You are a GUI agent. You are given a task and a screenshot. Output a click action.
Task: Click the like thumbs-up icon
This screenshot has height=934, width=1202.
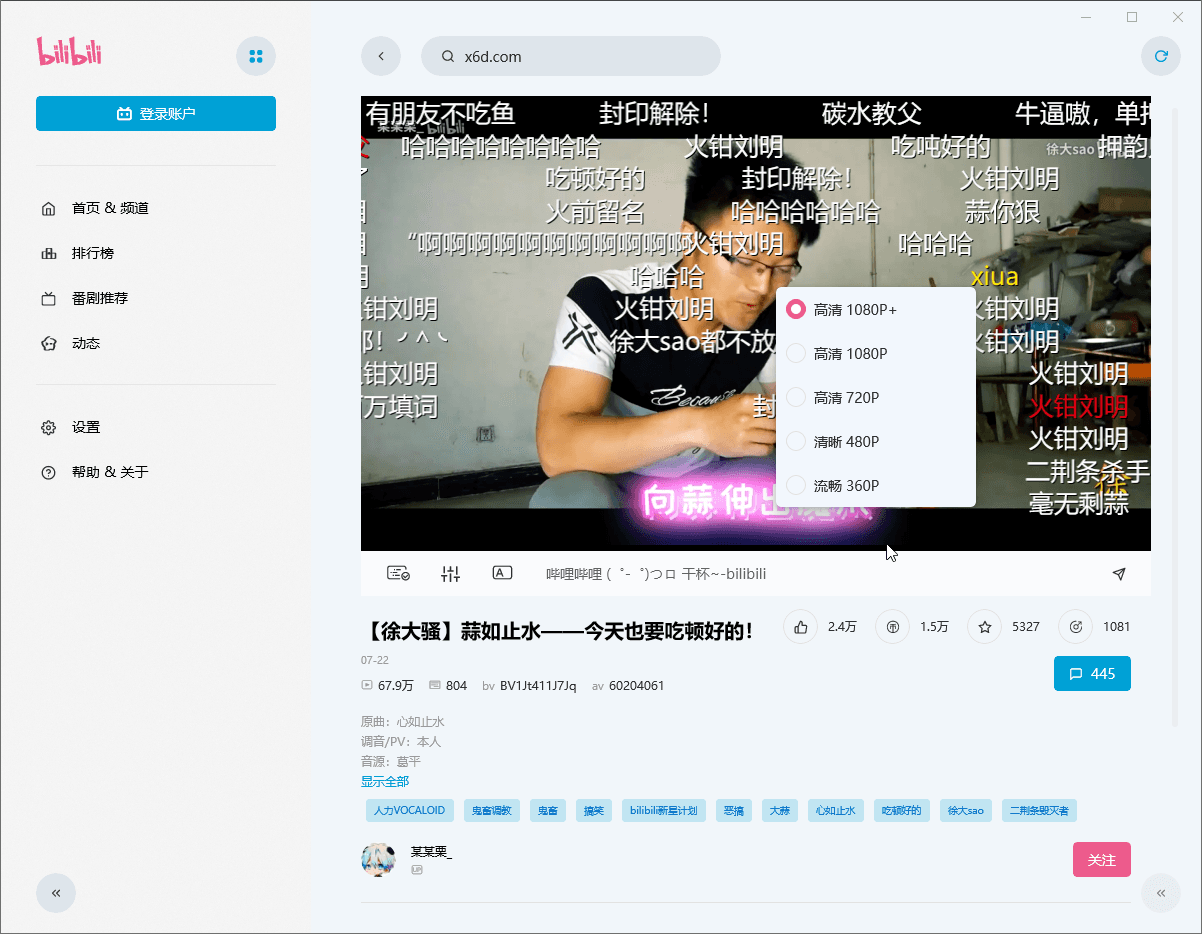click(x=800, y=627)
